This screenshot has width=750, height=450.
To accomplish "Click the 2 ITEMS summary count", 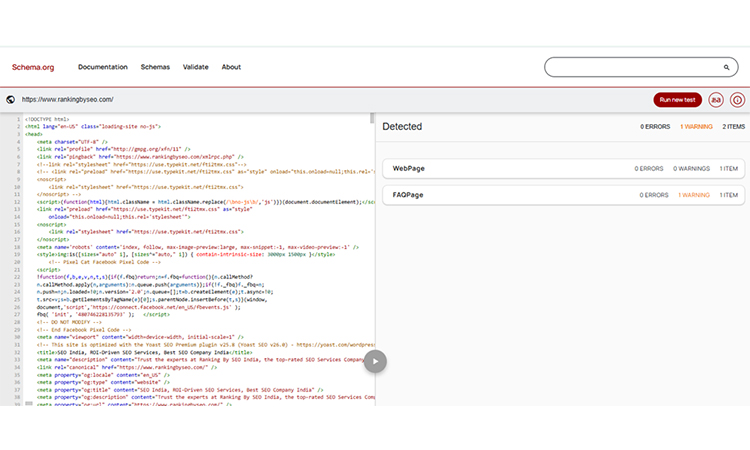I will coord(733,127).
